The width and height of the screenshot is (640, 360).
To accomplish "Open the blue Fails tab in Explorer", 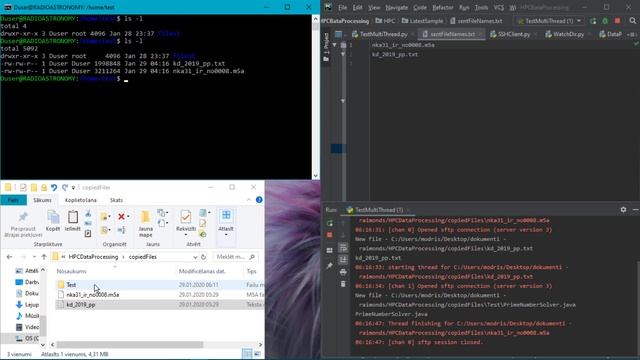I will [13, 200].
